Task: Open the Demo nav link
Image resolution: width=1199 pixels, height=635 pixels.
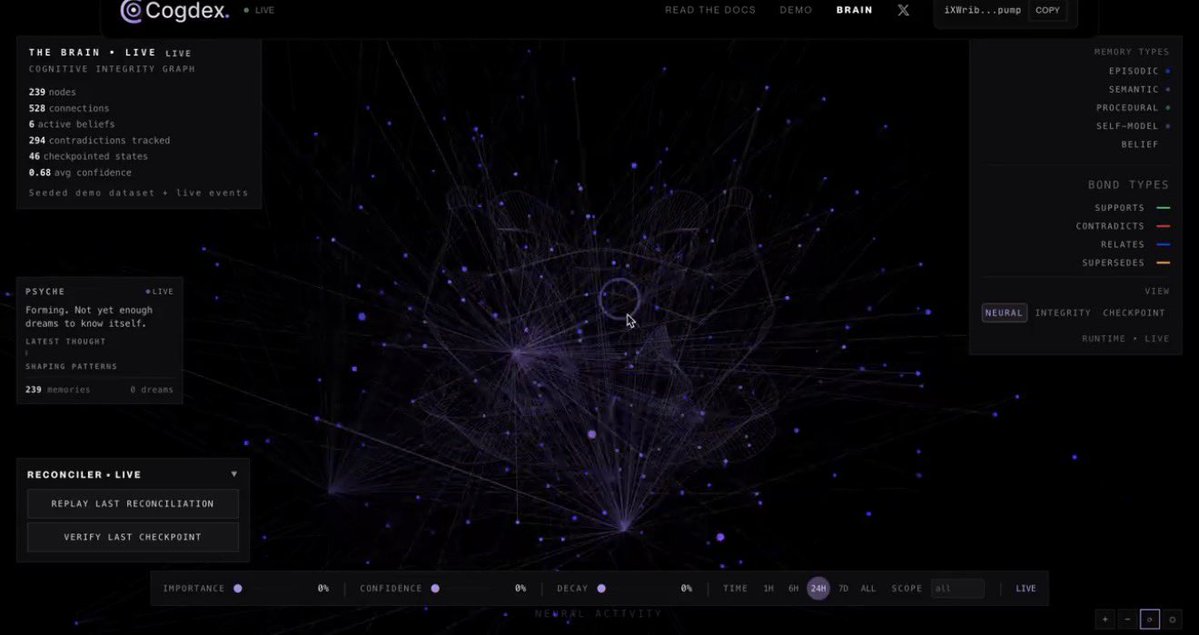Action: (795, 10)
